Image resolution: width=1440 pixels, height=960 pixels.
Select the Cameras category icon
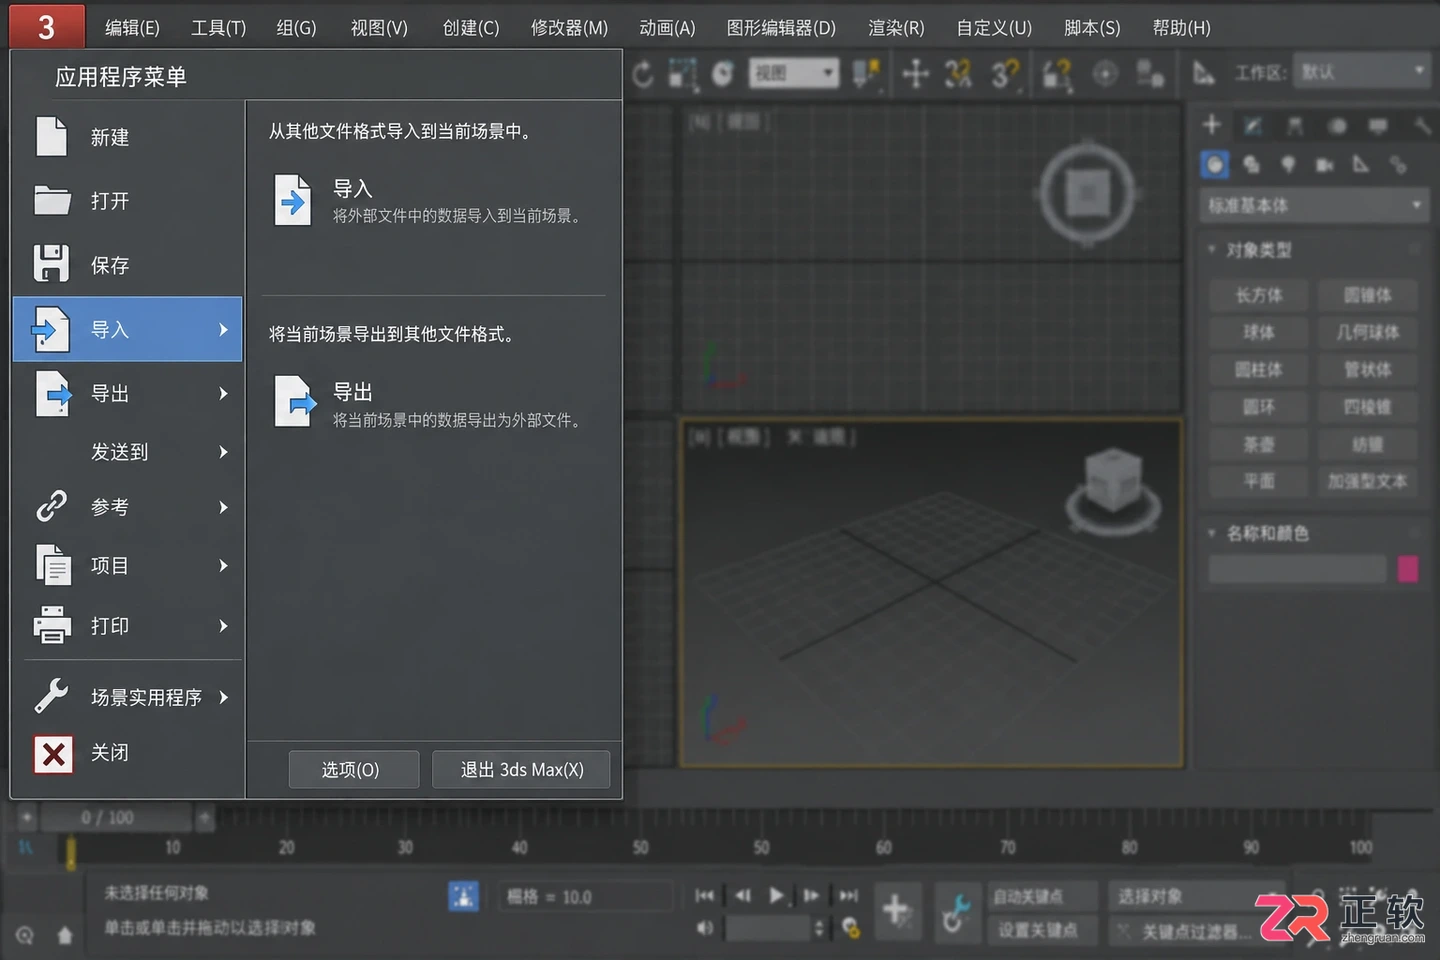click(1325, 164)
